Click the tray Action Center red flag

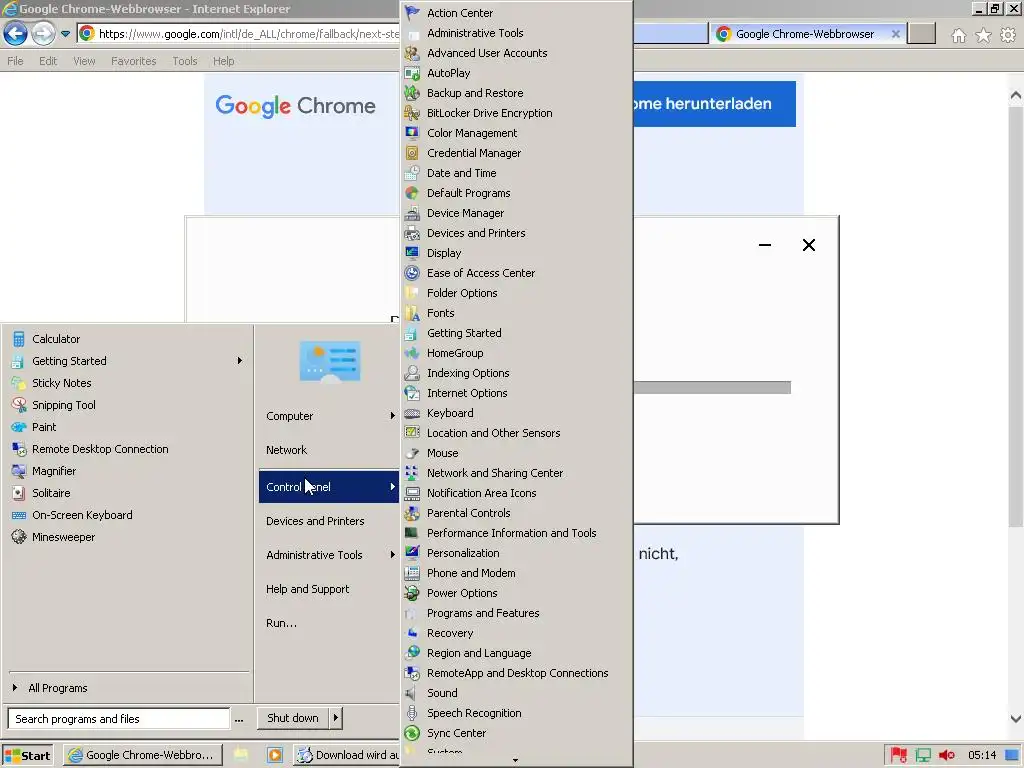coord(899,755)
